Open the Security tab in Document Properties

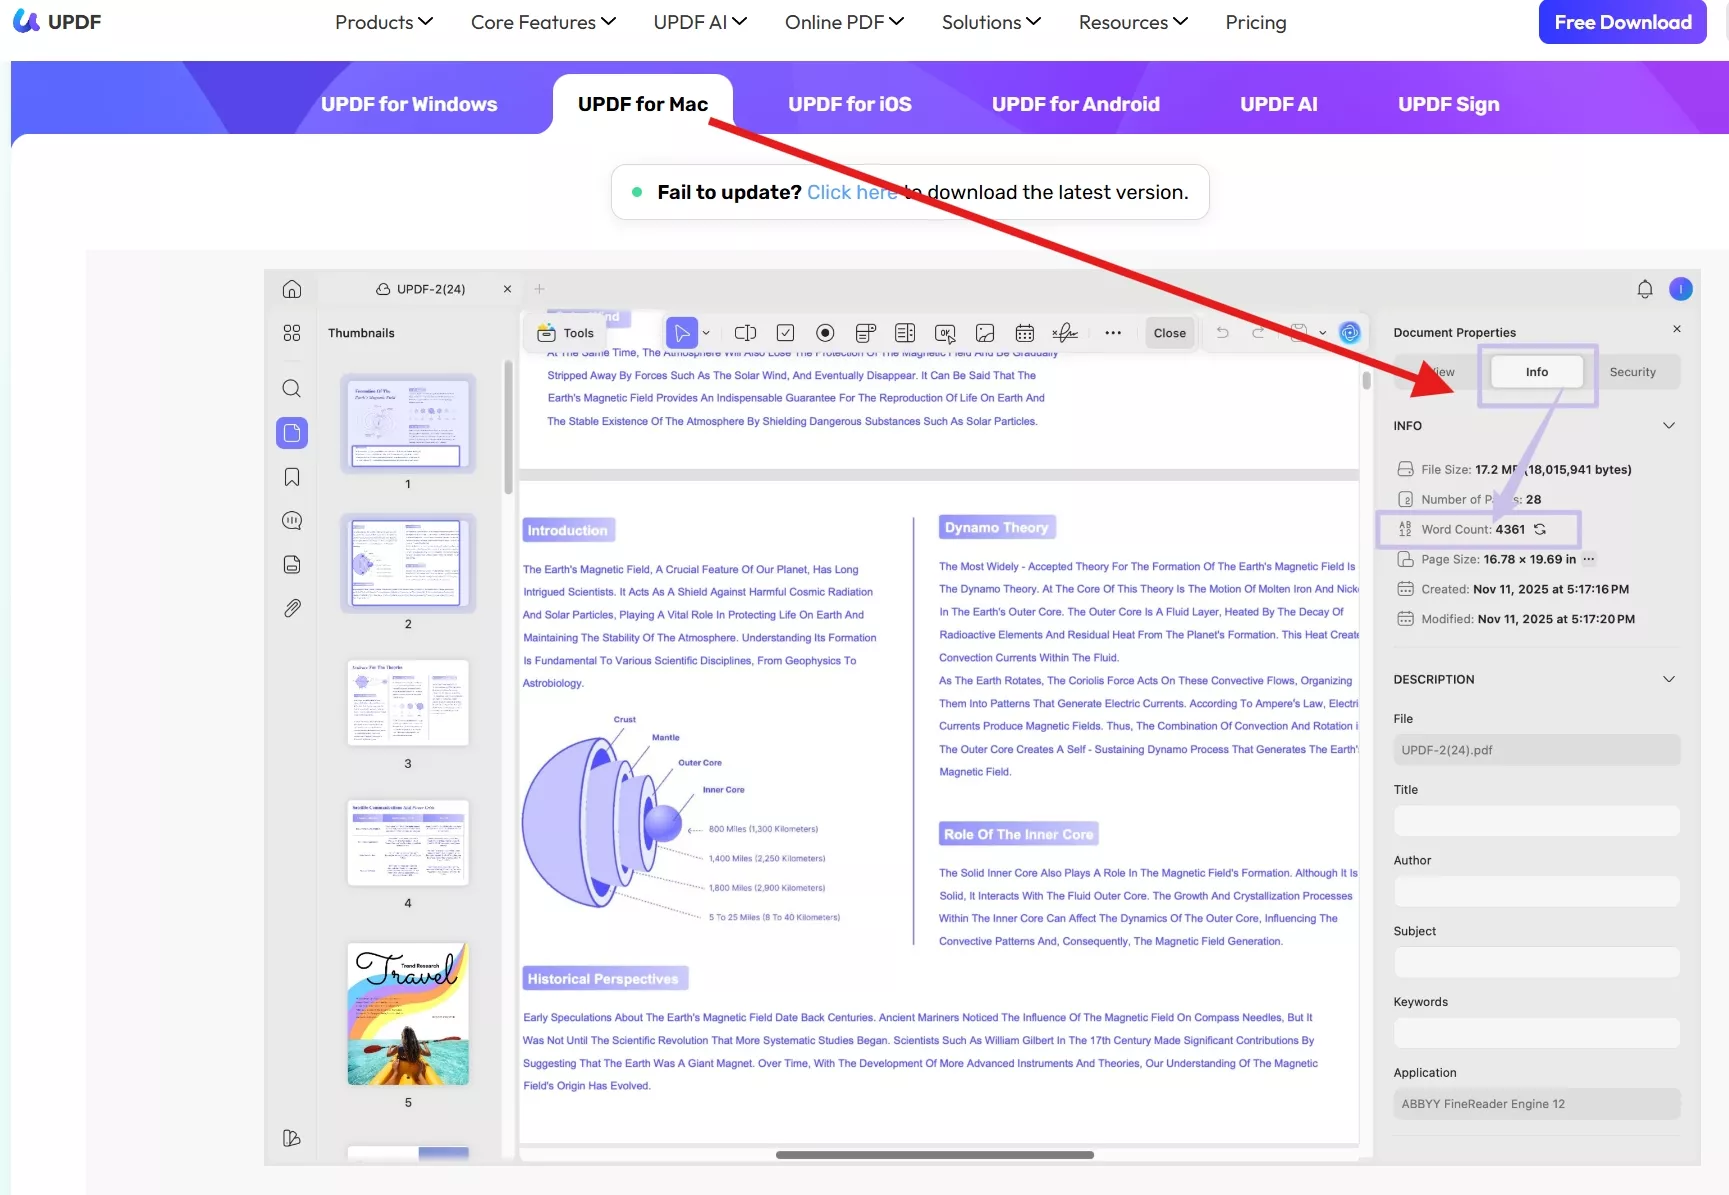point(1633,372)
